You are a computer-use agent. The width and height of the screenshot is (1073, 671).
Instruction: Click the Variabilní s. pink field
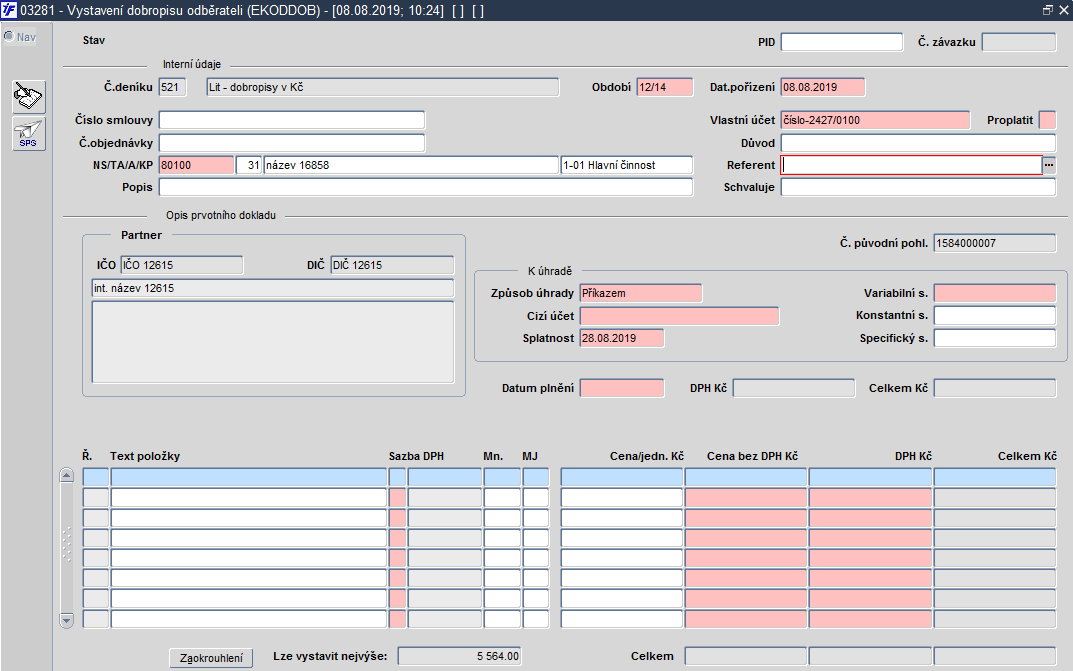[995, 293]
